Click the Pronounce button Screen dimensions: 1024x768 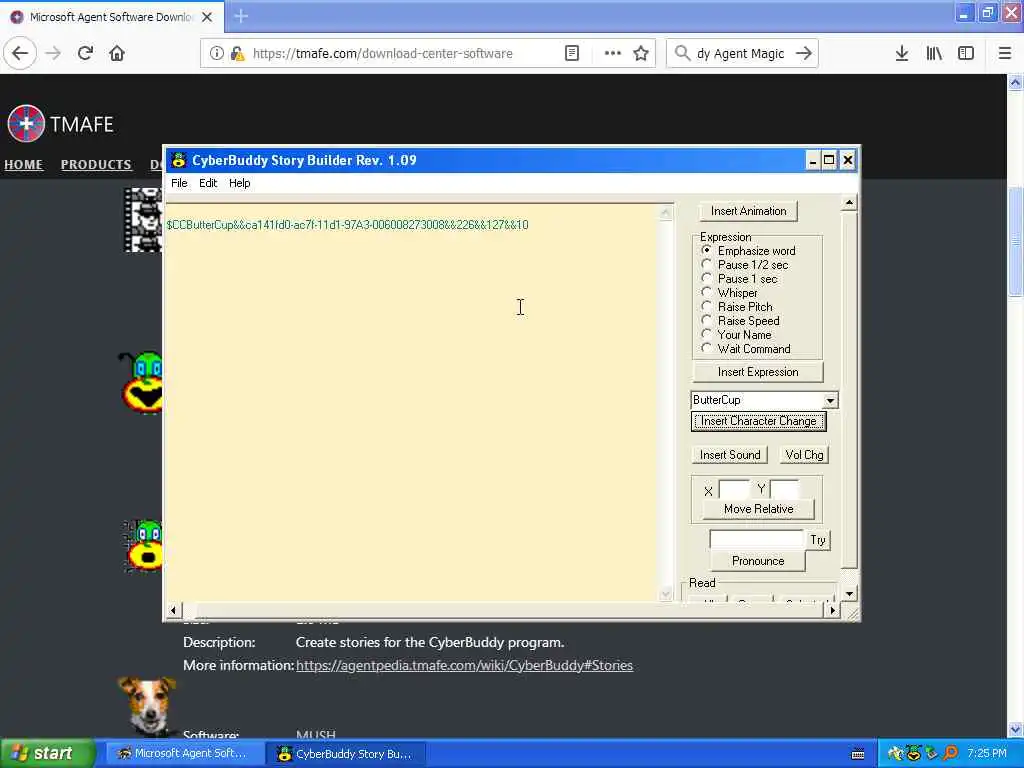(758, 561)
